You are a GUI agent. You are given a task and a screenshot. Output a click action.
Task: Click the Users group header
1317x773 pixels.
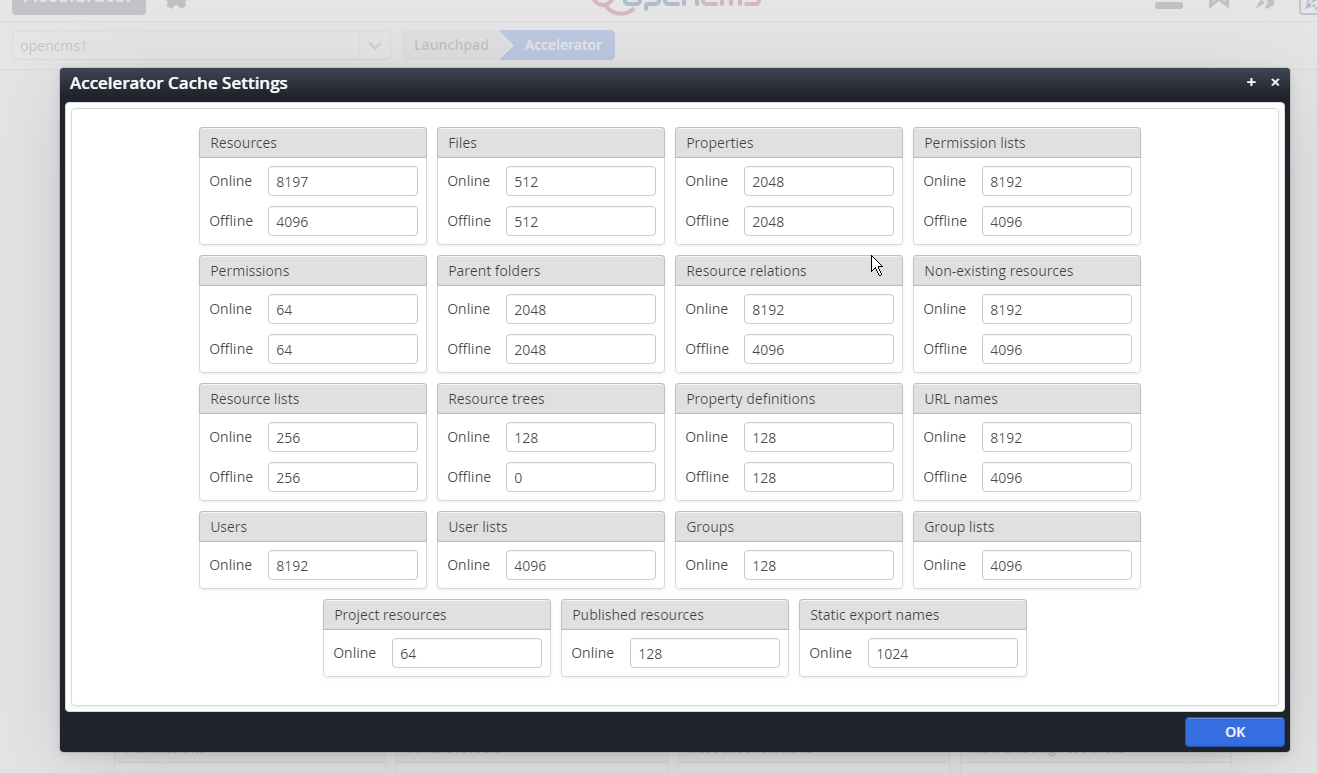pos(313,527)
